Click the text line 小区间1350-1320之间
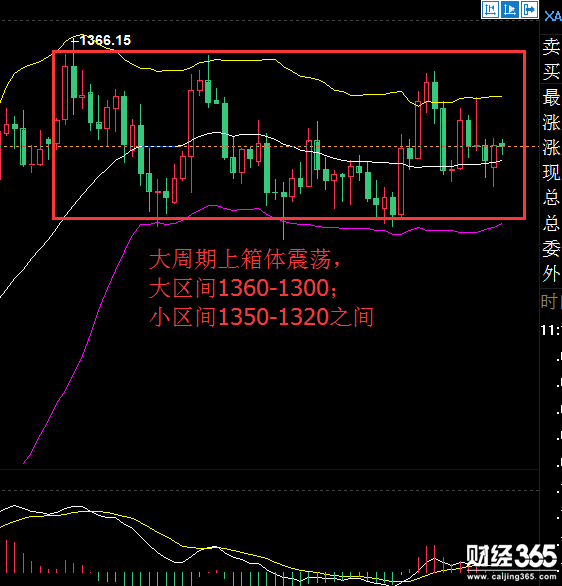The width and height of the screenshot is (562, 586). [x=261, y=317]
